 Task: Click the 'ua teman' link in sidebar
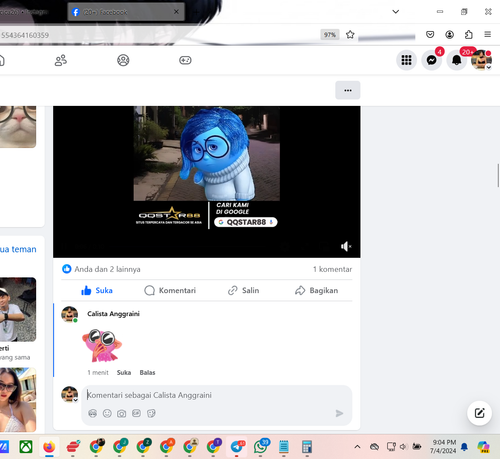[x=18, y=249]
